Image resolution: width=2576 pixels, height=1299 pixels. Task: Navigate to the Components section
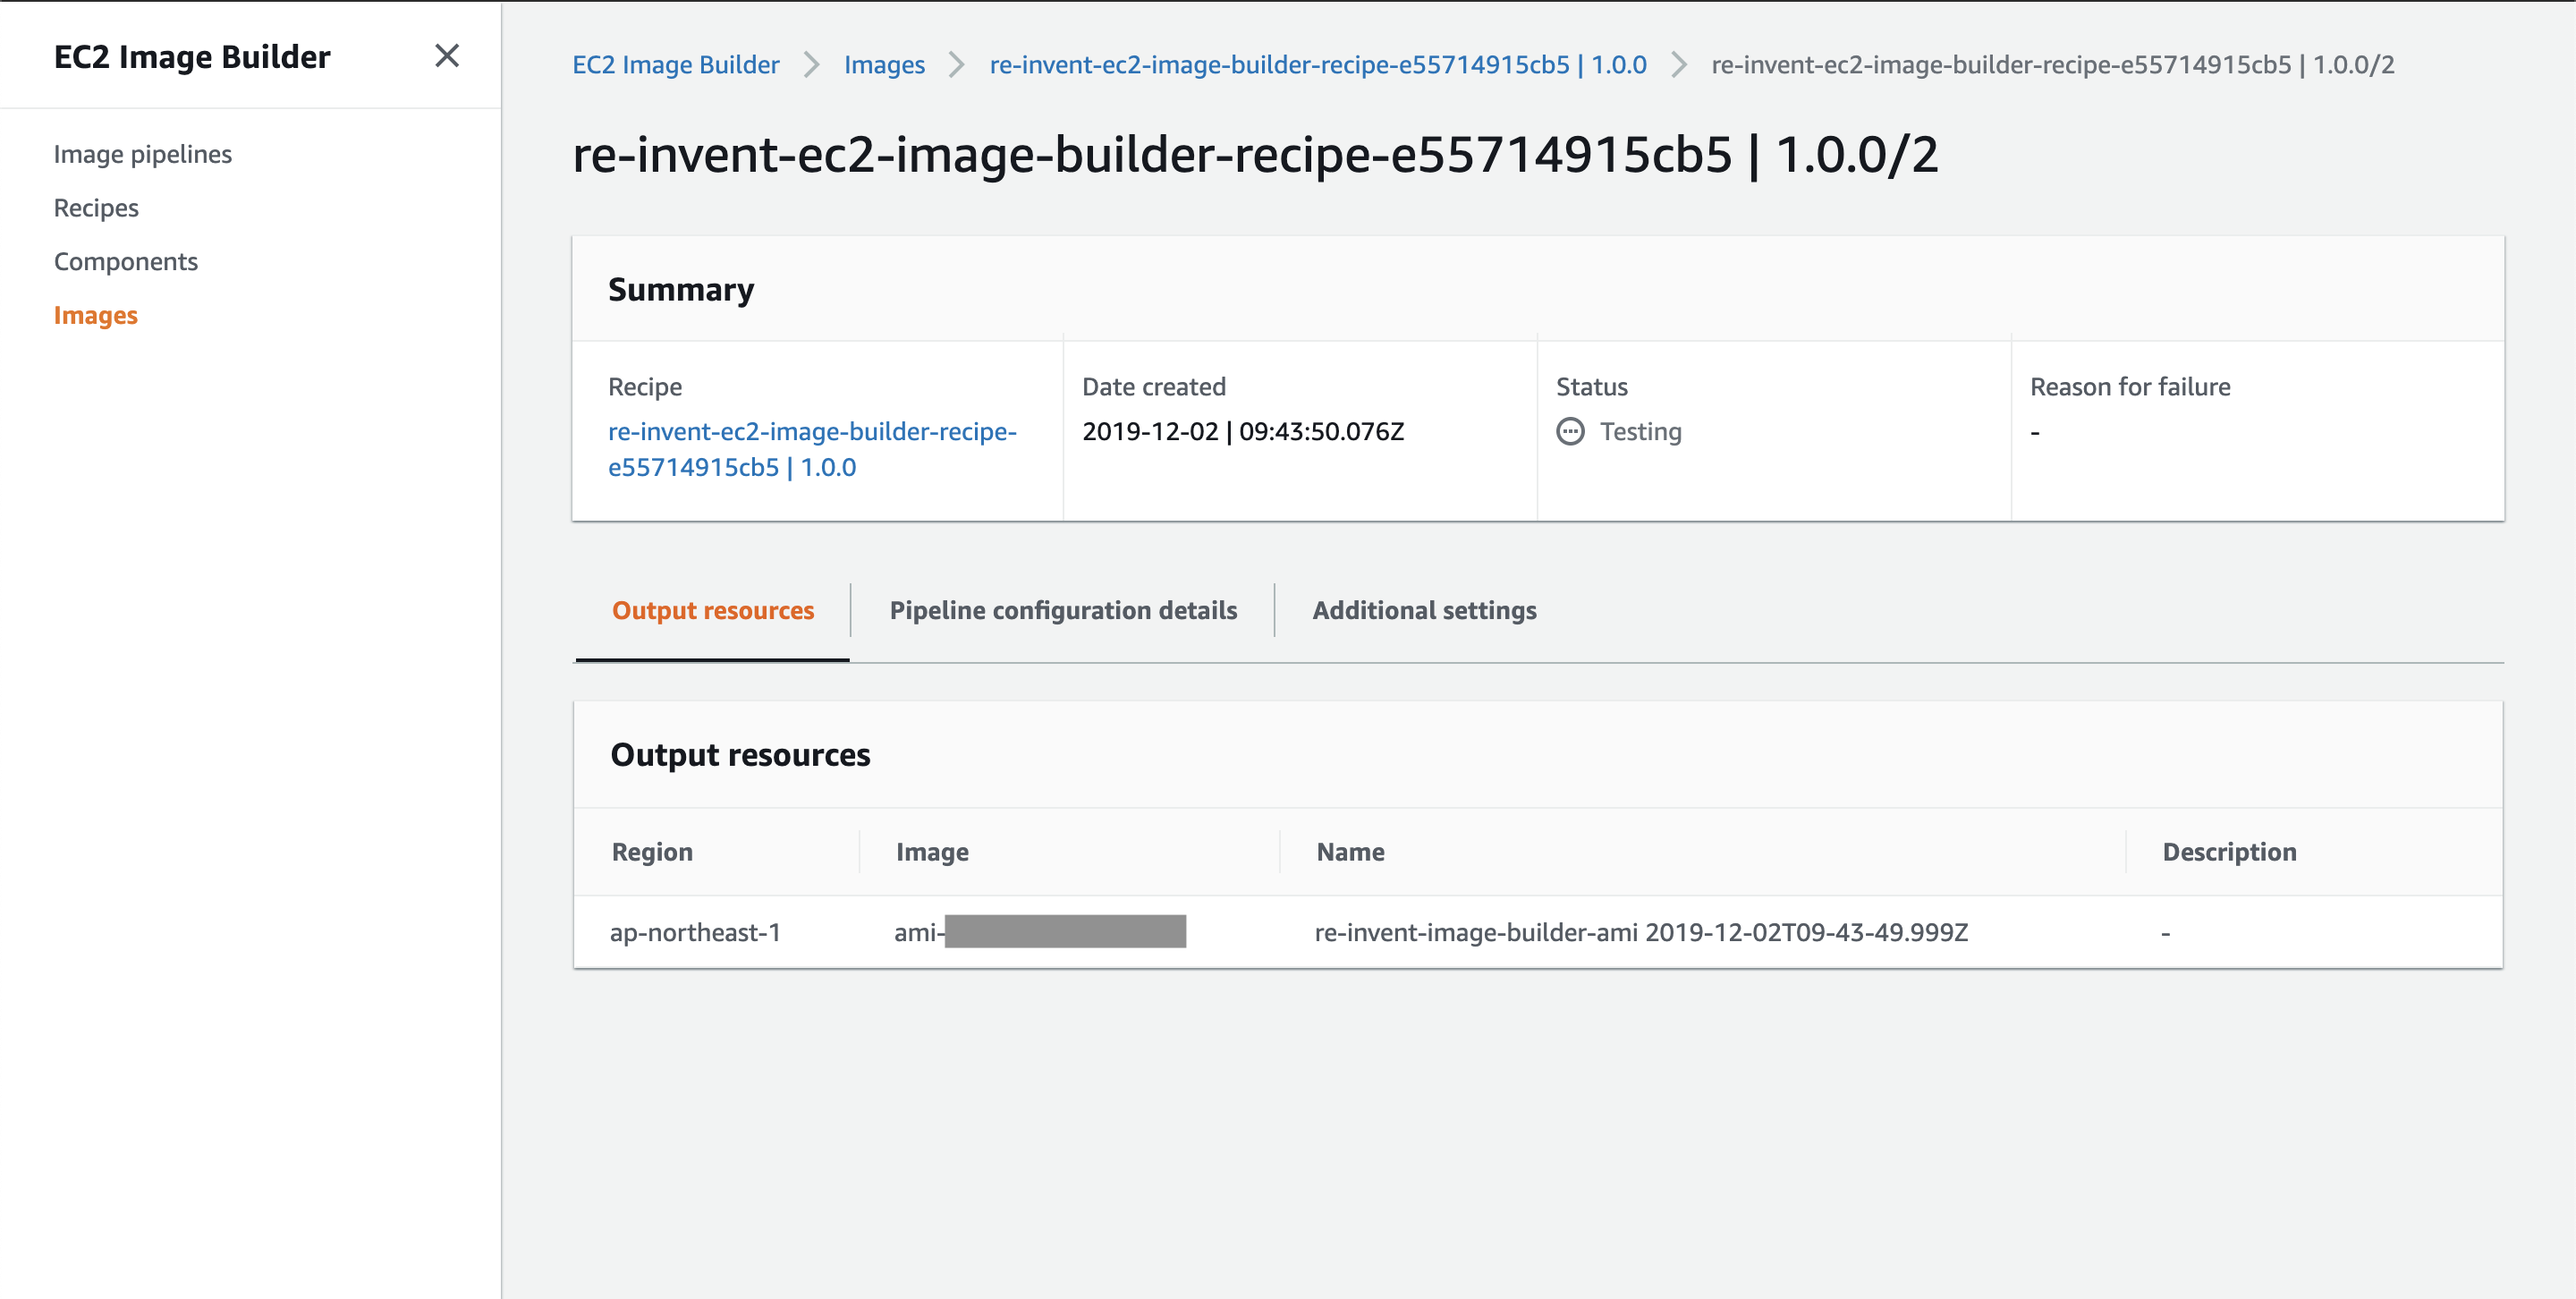pyautogui.click(x=126, y=261)
